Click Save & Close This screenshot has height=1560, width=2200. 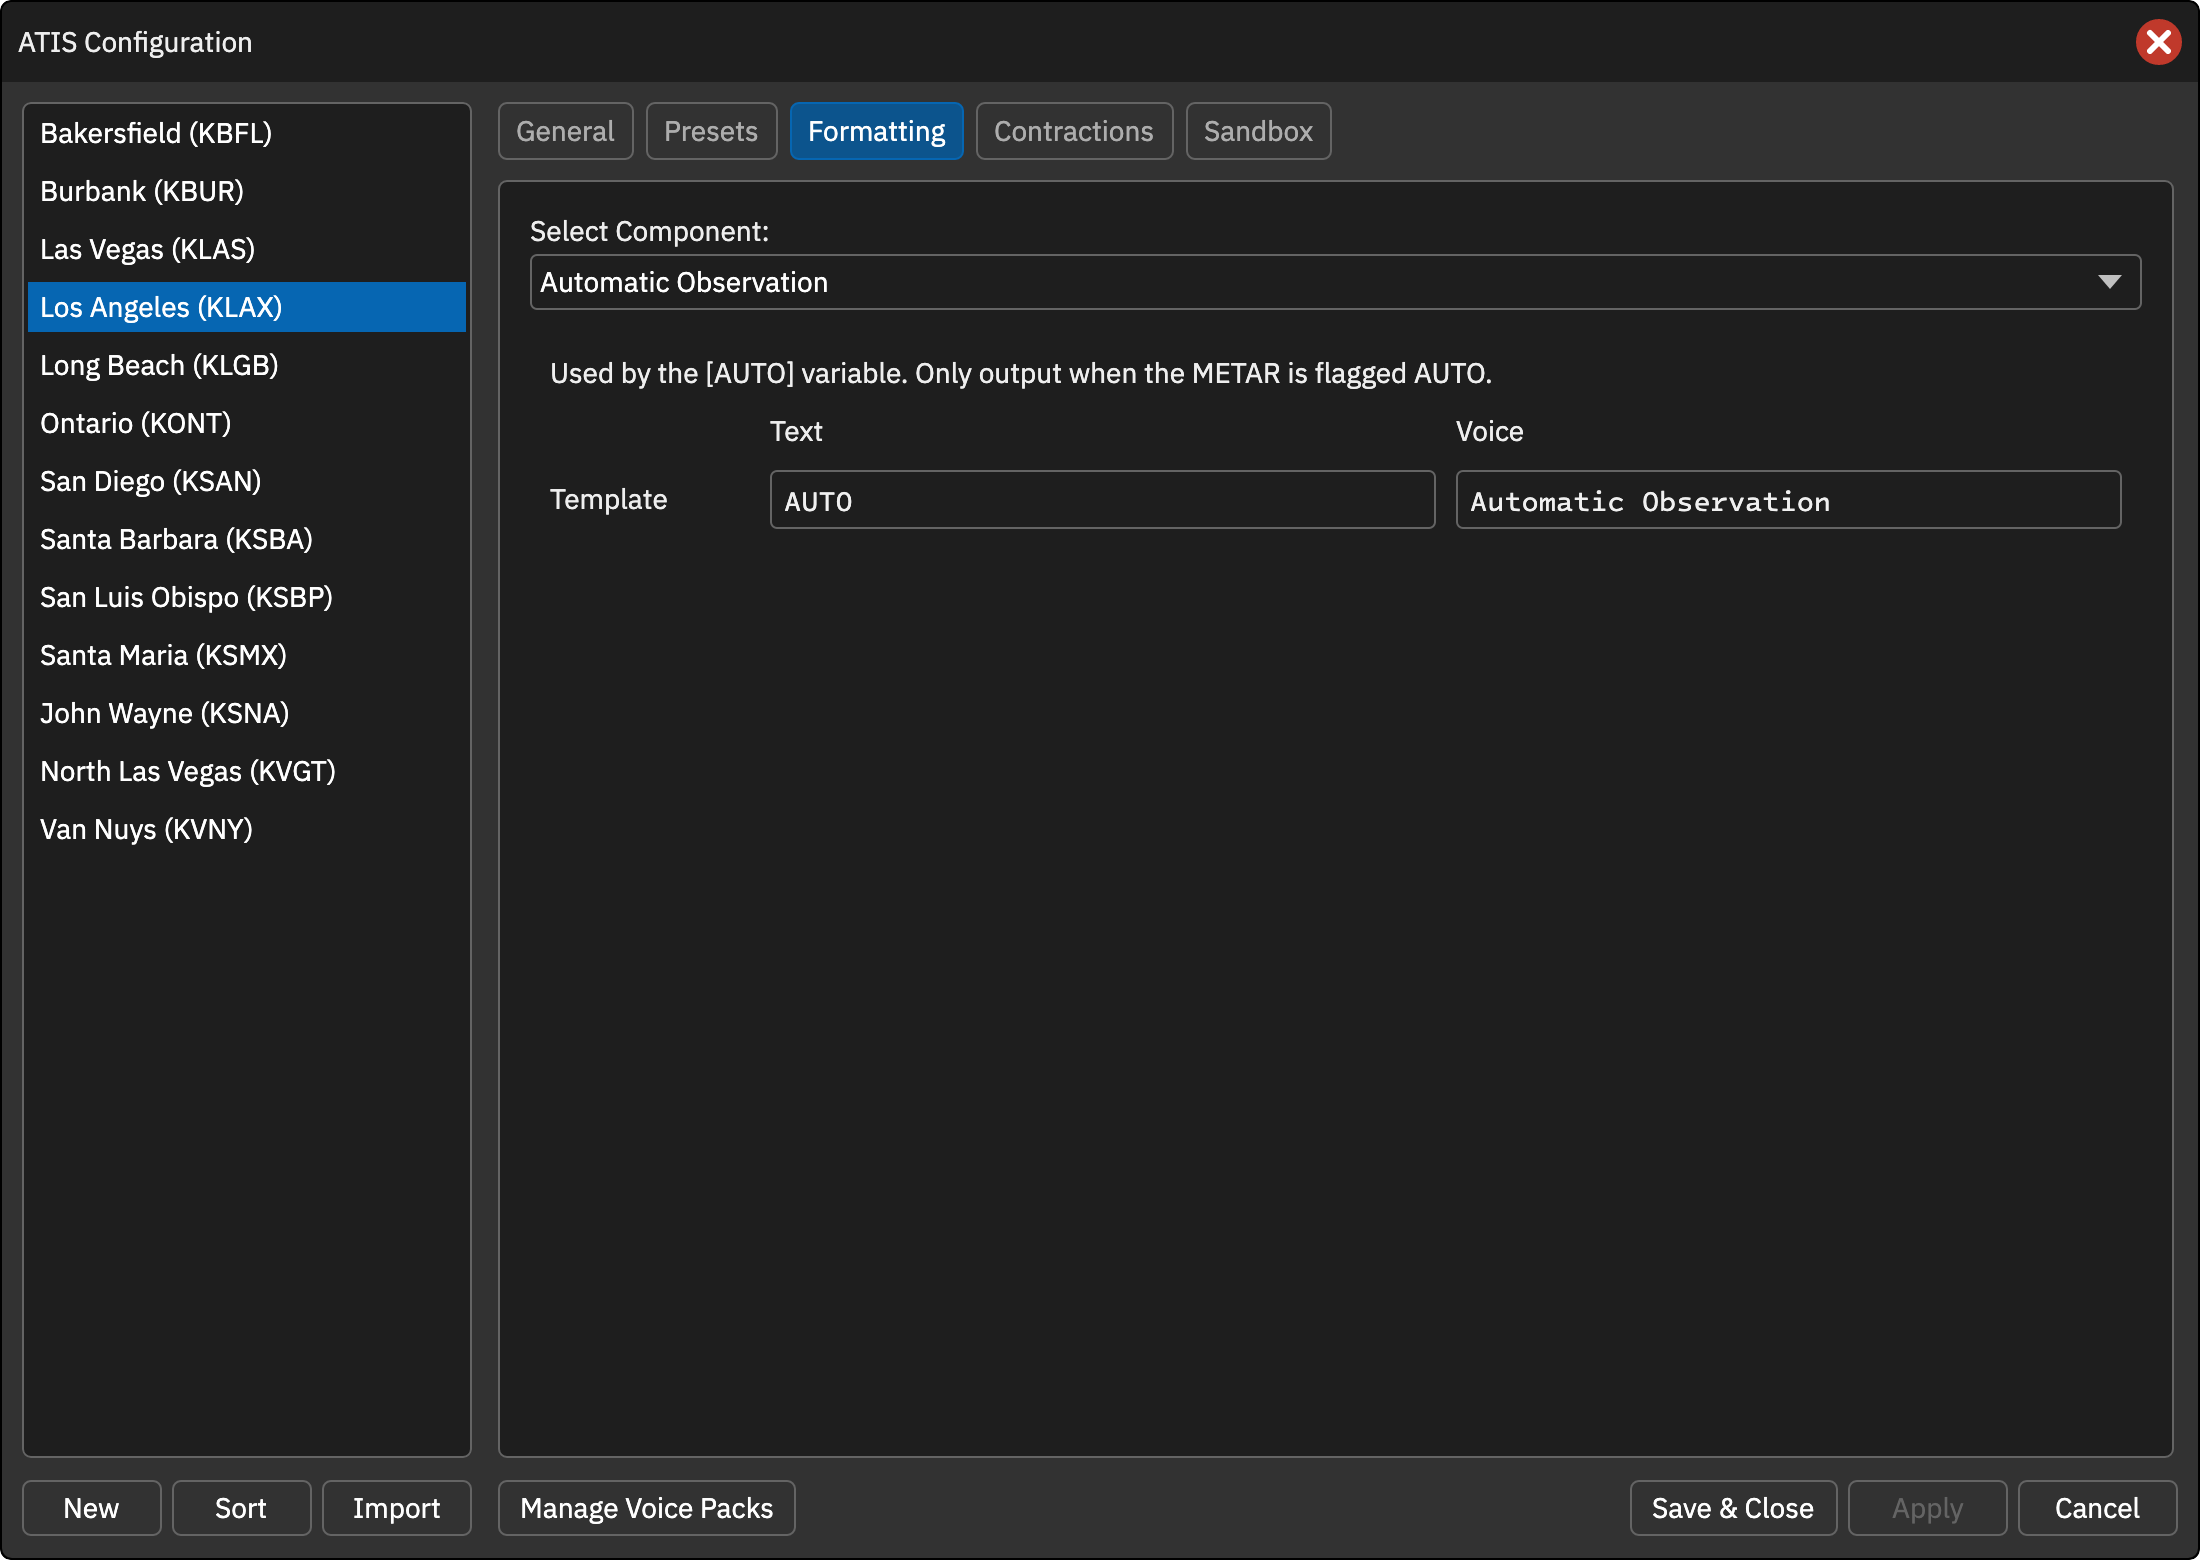pos(1733,1508)
